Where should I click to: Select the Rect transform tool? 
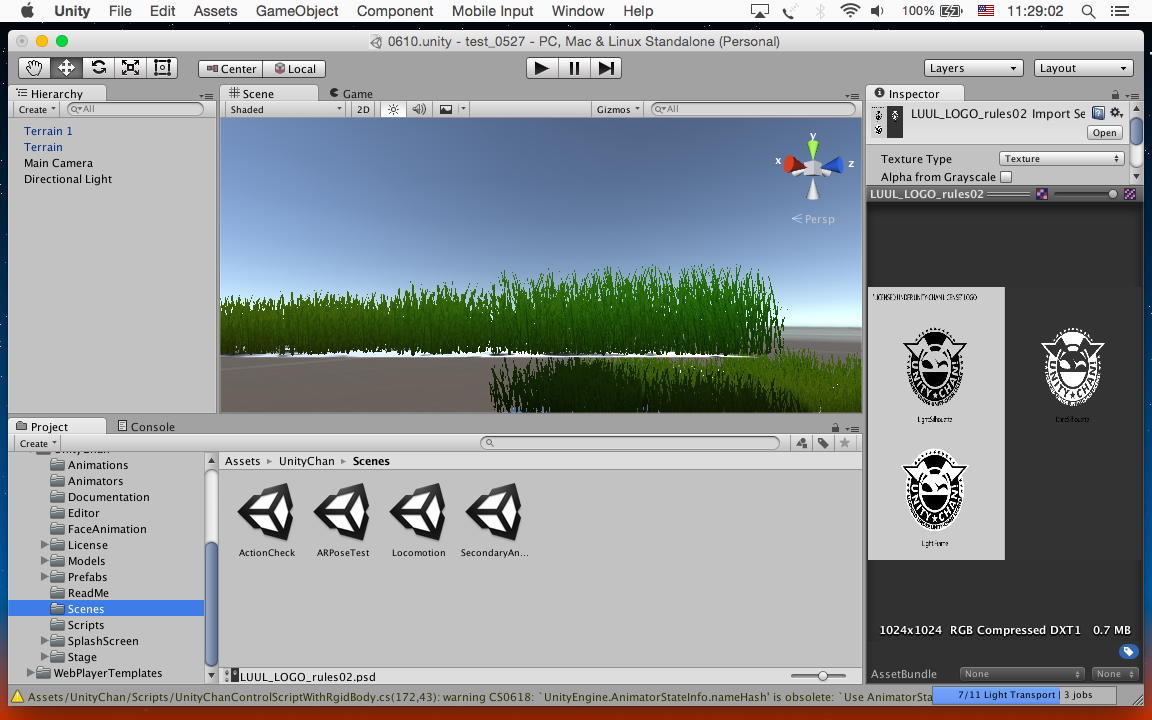click(162, 68)
